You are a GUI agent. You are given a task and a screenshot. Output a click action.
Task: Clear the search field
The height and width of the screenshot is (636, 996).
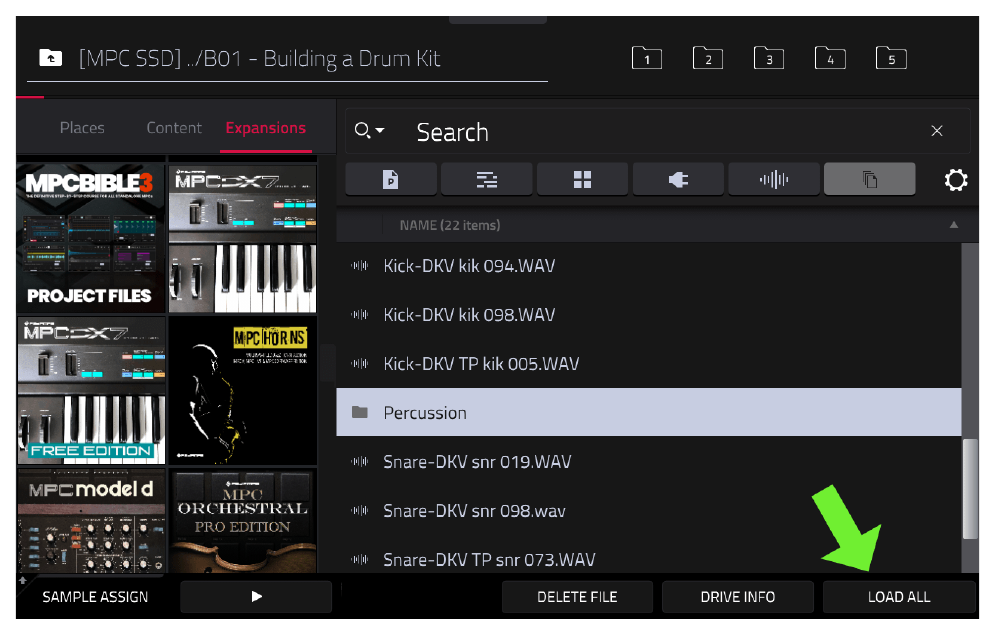[x=936, y=131]
